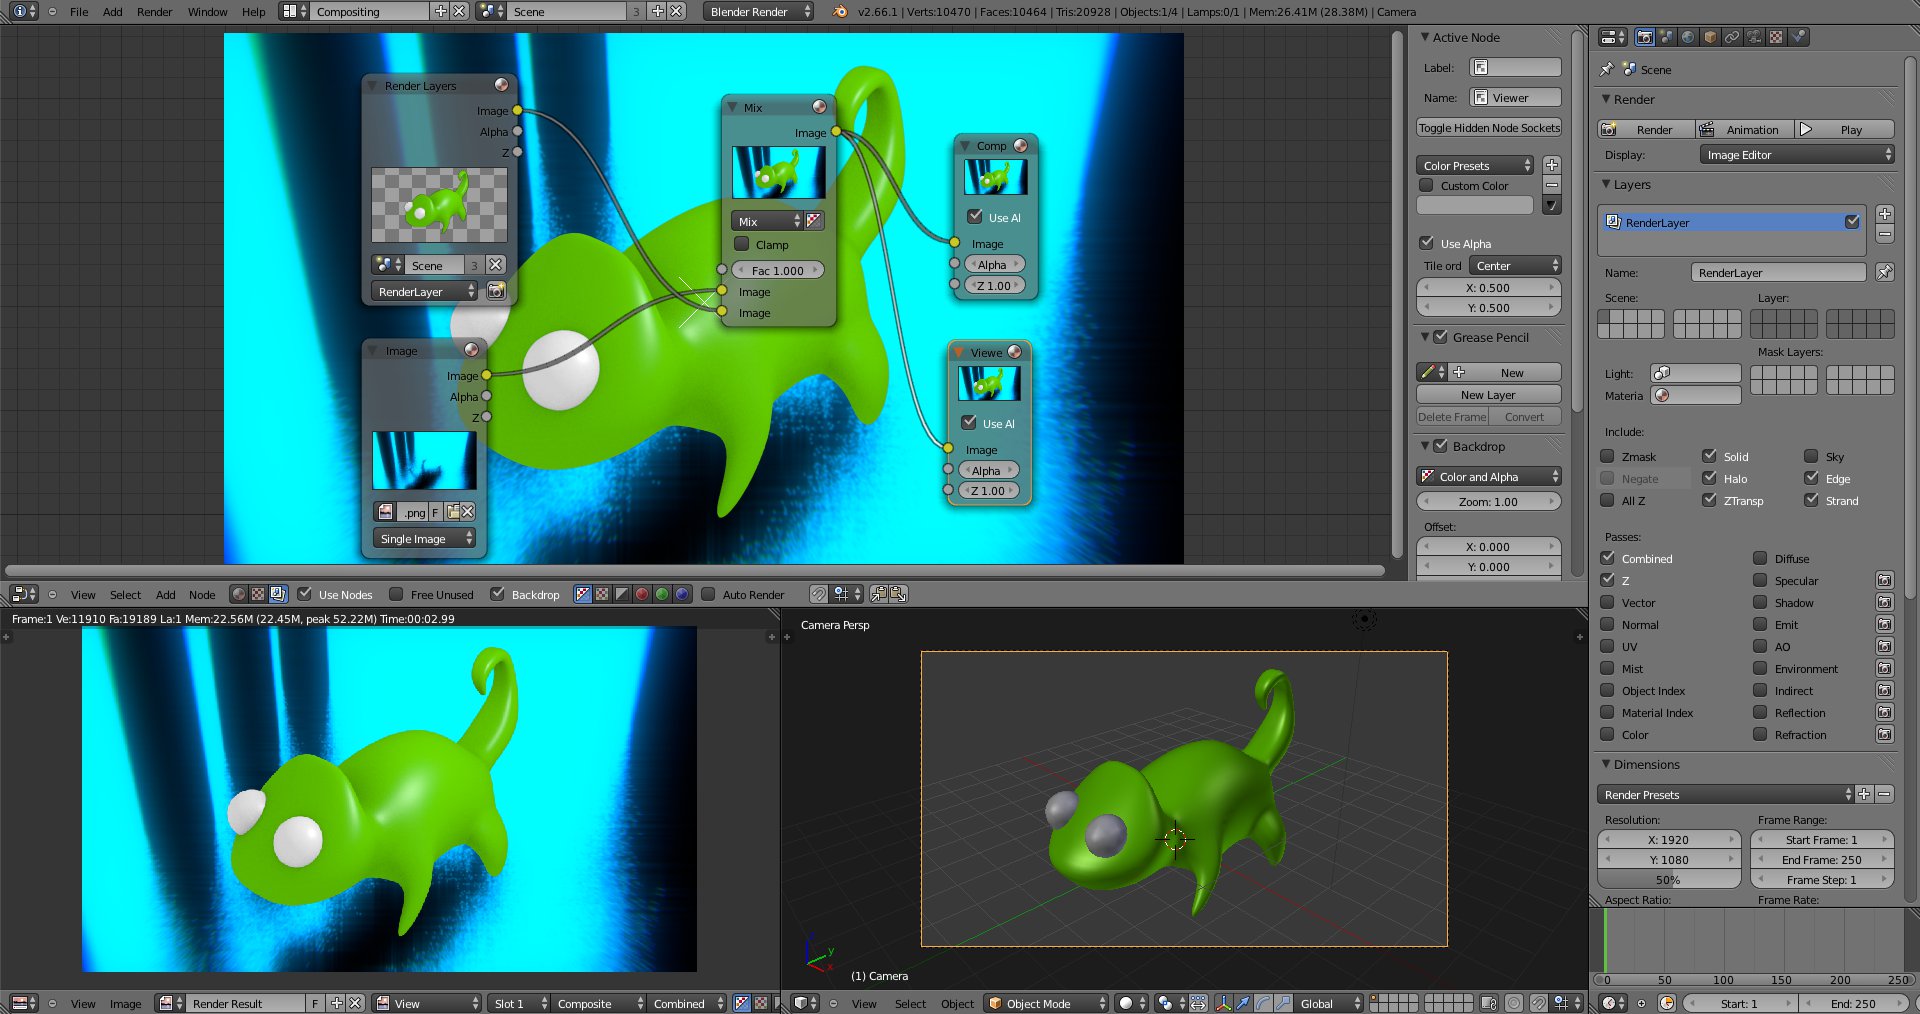Open the Object menu in 3D view
1920x1014 pixels.
(957, 1003)
